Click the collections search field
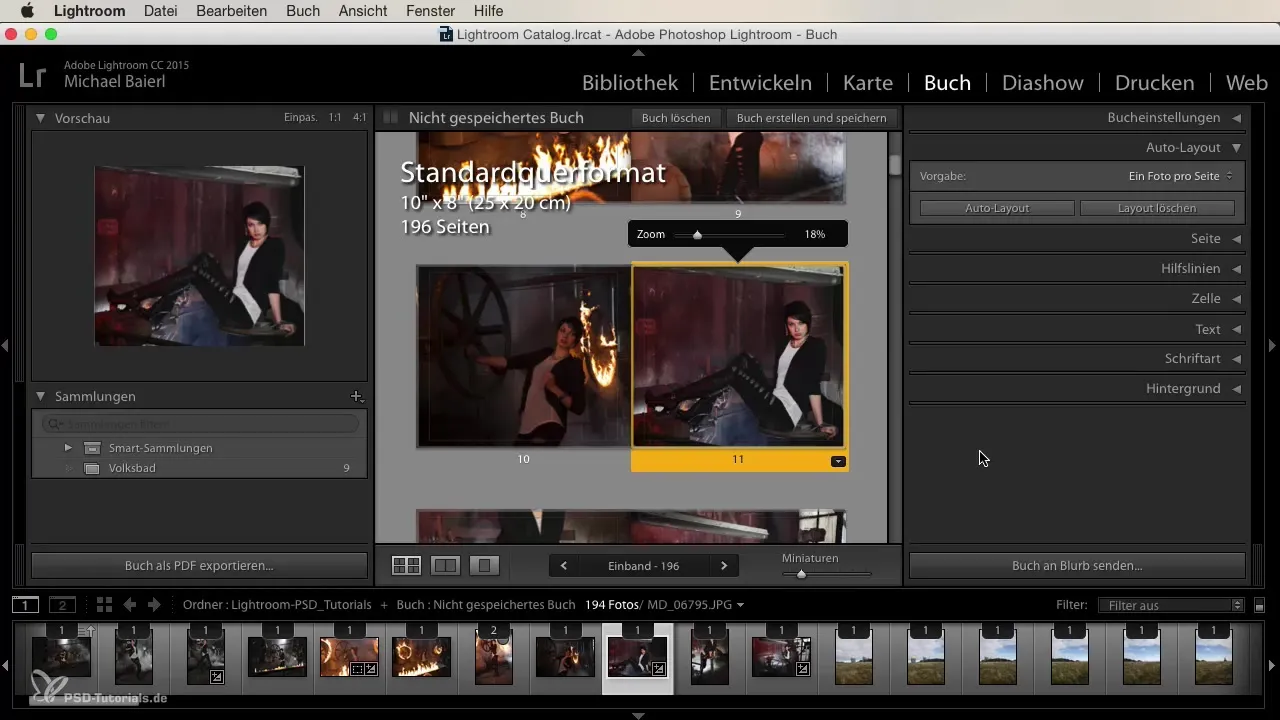 [x=199, y=424]
